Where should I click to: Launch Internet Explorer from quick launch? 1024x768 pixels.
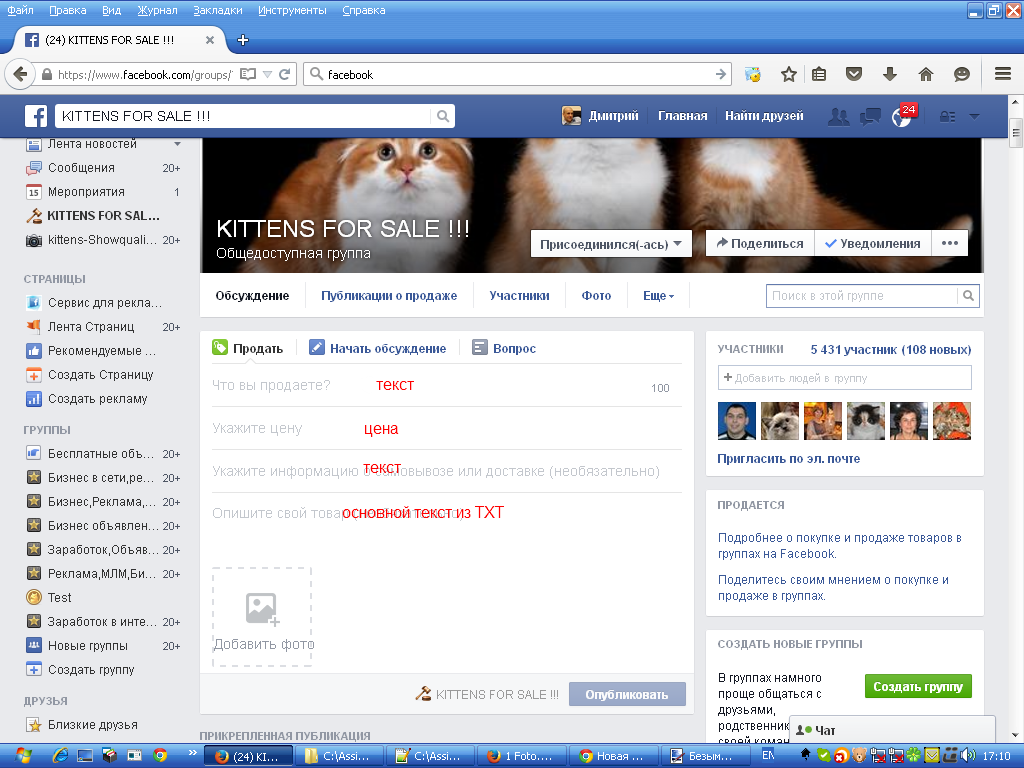[60, 756]
